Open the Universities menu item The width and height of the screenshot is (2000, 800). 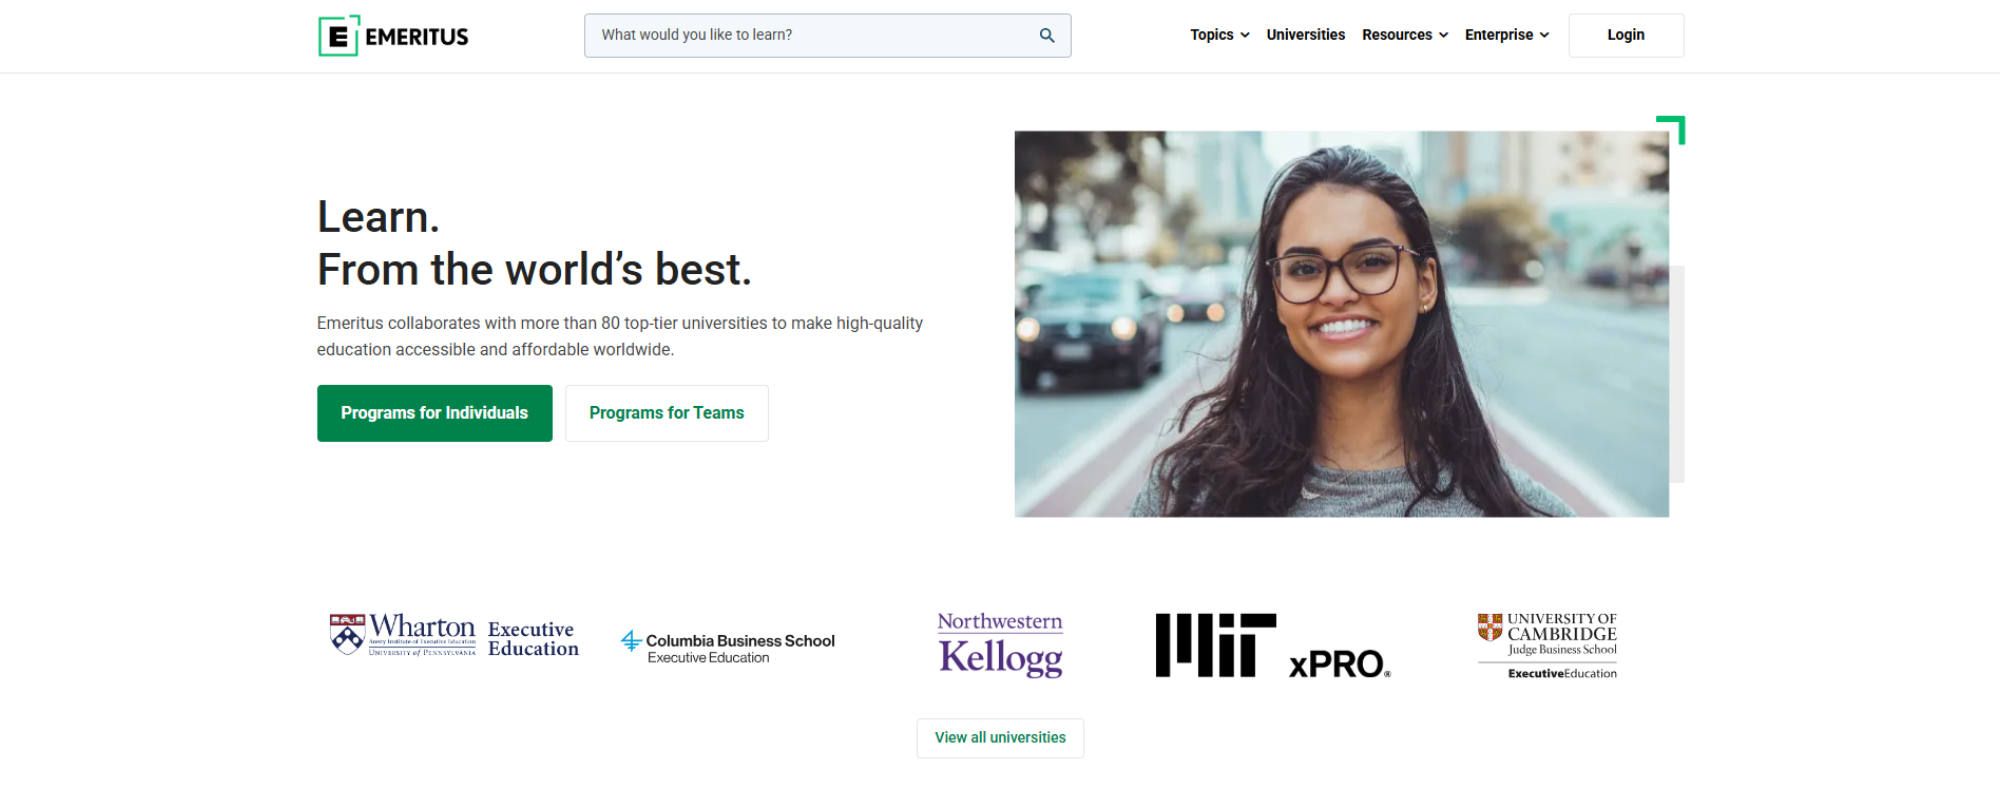point(1305,35)
